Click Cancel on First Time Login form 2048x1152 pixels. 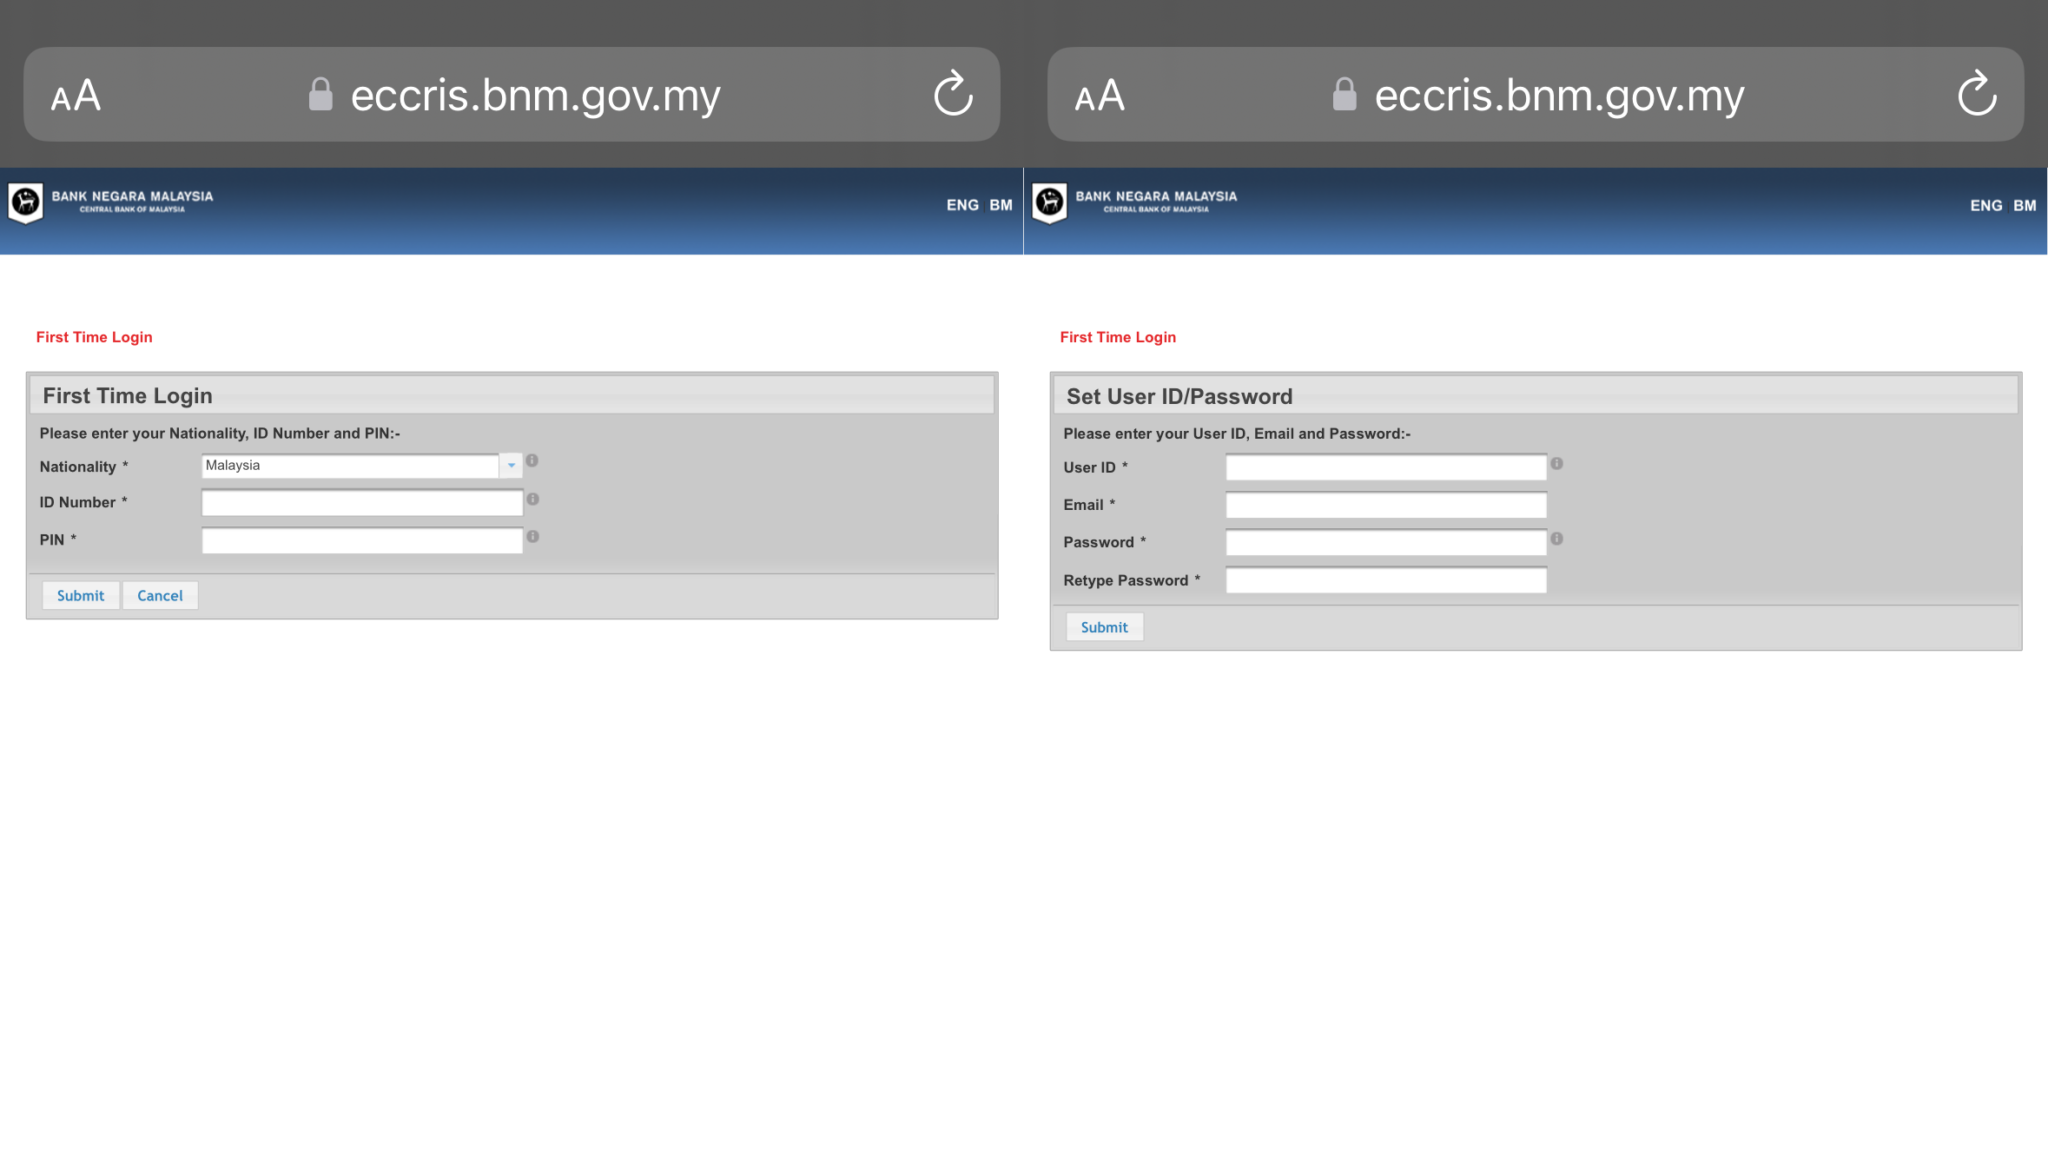tap(160, 595)
